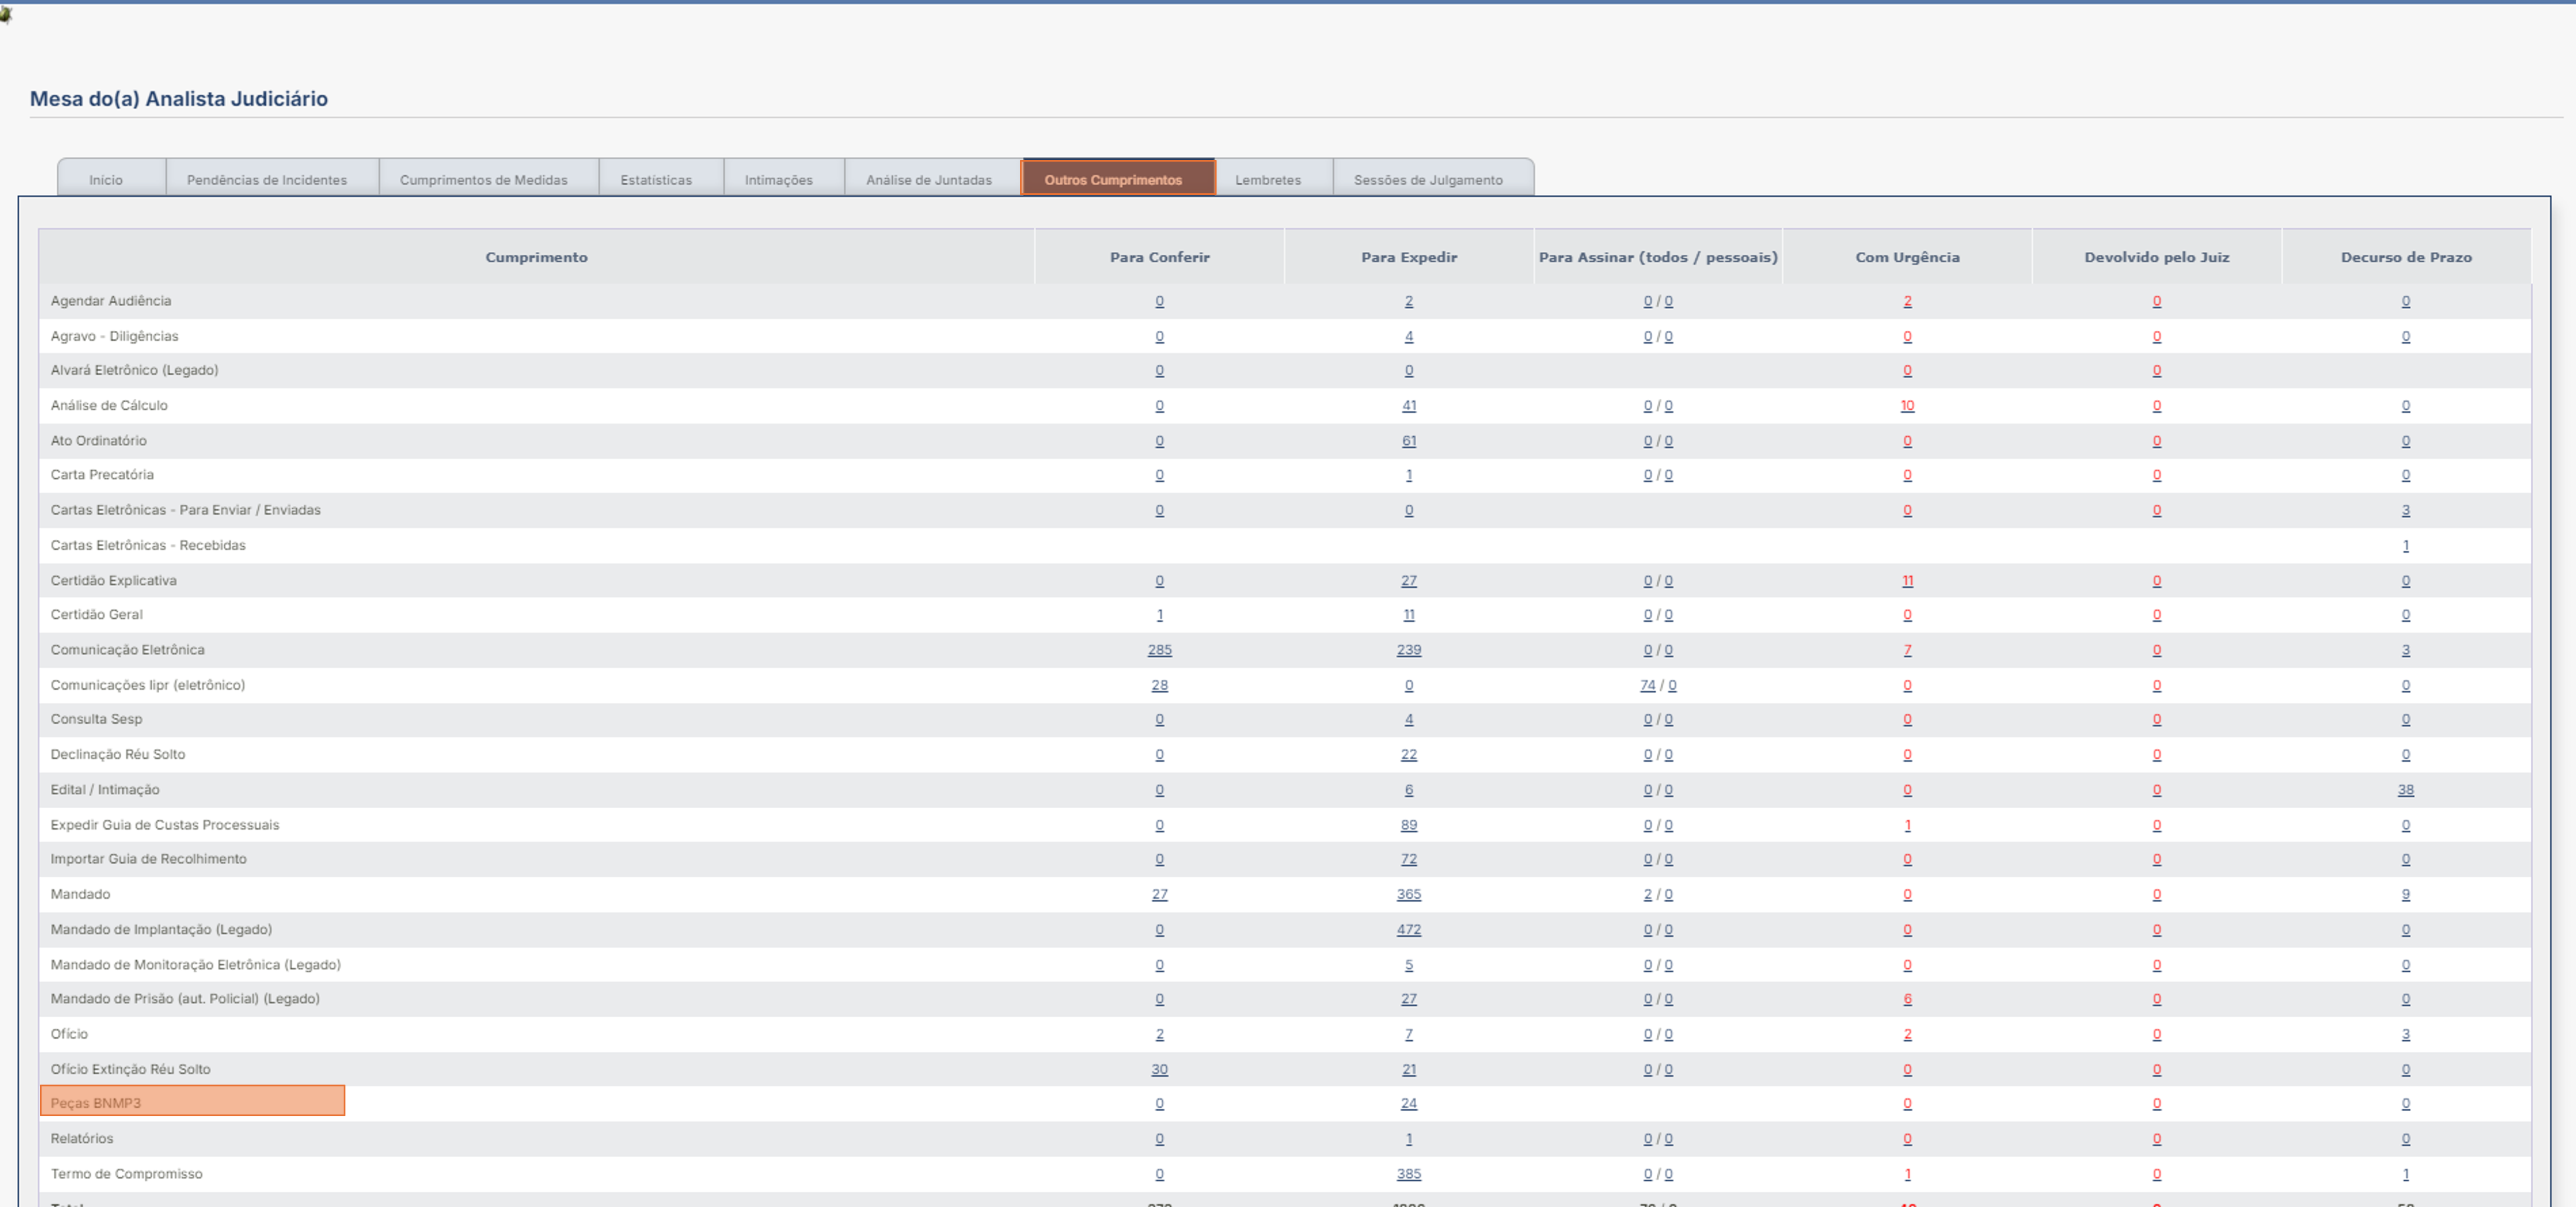Image resolution: width=2576 pixels, height=1207 pixels.
Task: Open Para Expedir 24 for Peças BNMP3
Action: click(x=1409, y=1104)
